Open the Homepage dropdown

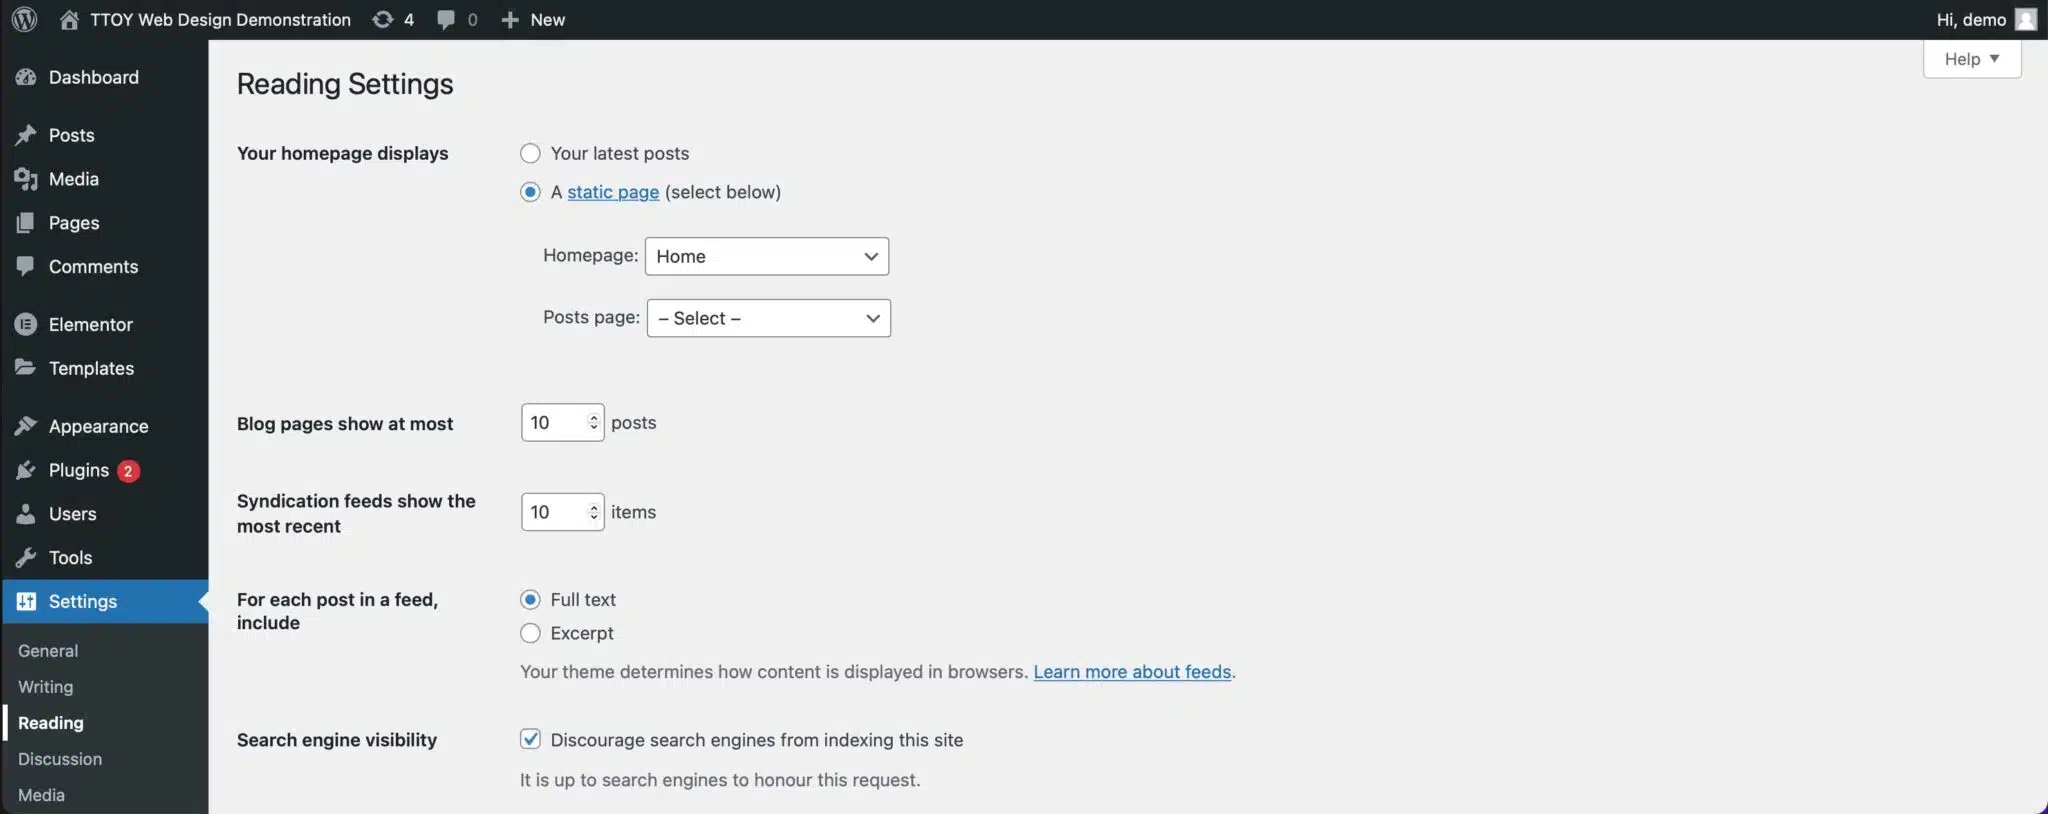point(766,256)
